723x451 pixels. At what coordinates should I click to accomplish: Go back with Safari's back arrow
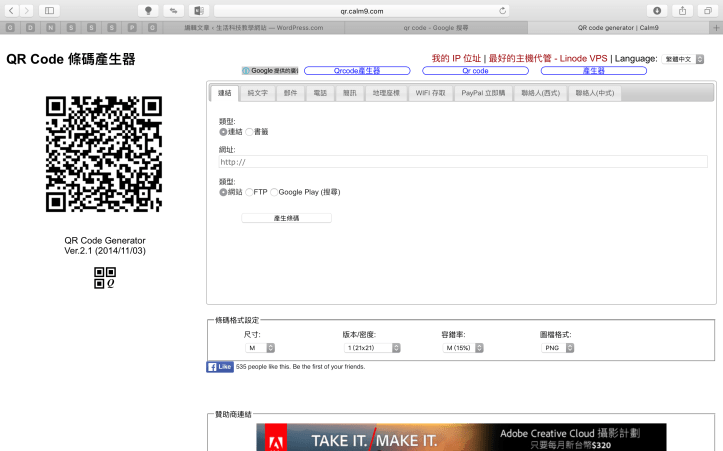coord(11,10)
